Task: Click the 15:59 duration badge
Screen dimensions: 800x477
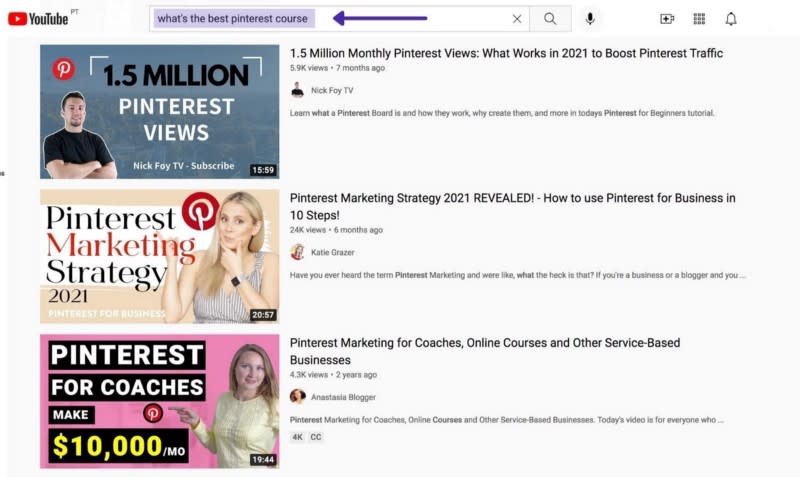Action: (x=263, y=170)
